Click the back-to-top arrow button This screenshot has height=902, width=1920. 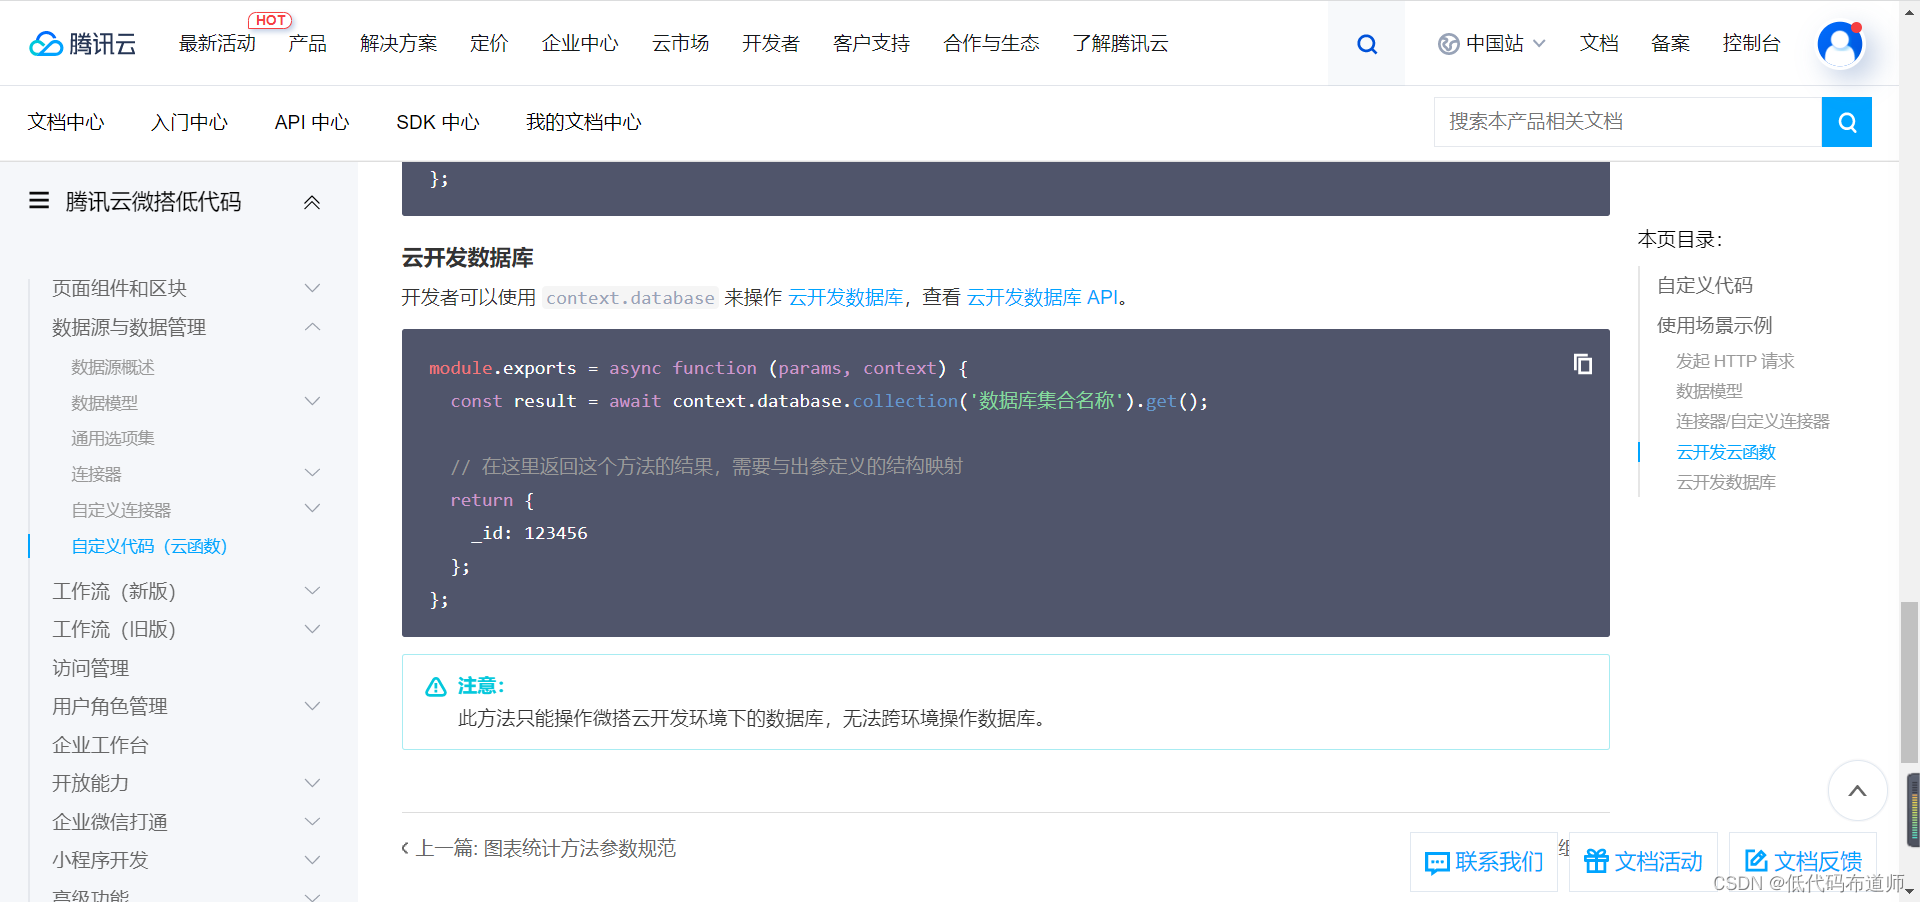1857,791
